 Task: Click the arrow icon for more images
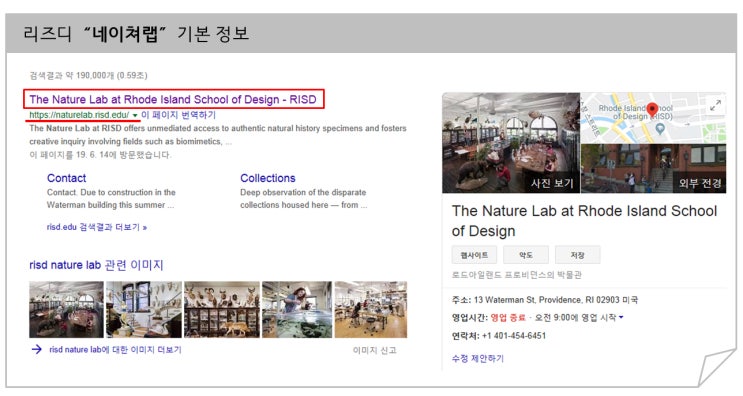36,350
